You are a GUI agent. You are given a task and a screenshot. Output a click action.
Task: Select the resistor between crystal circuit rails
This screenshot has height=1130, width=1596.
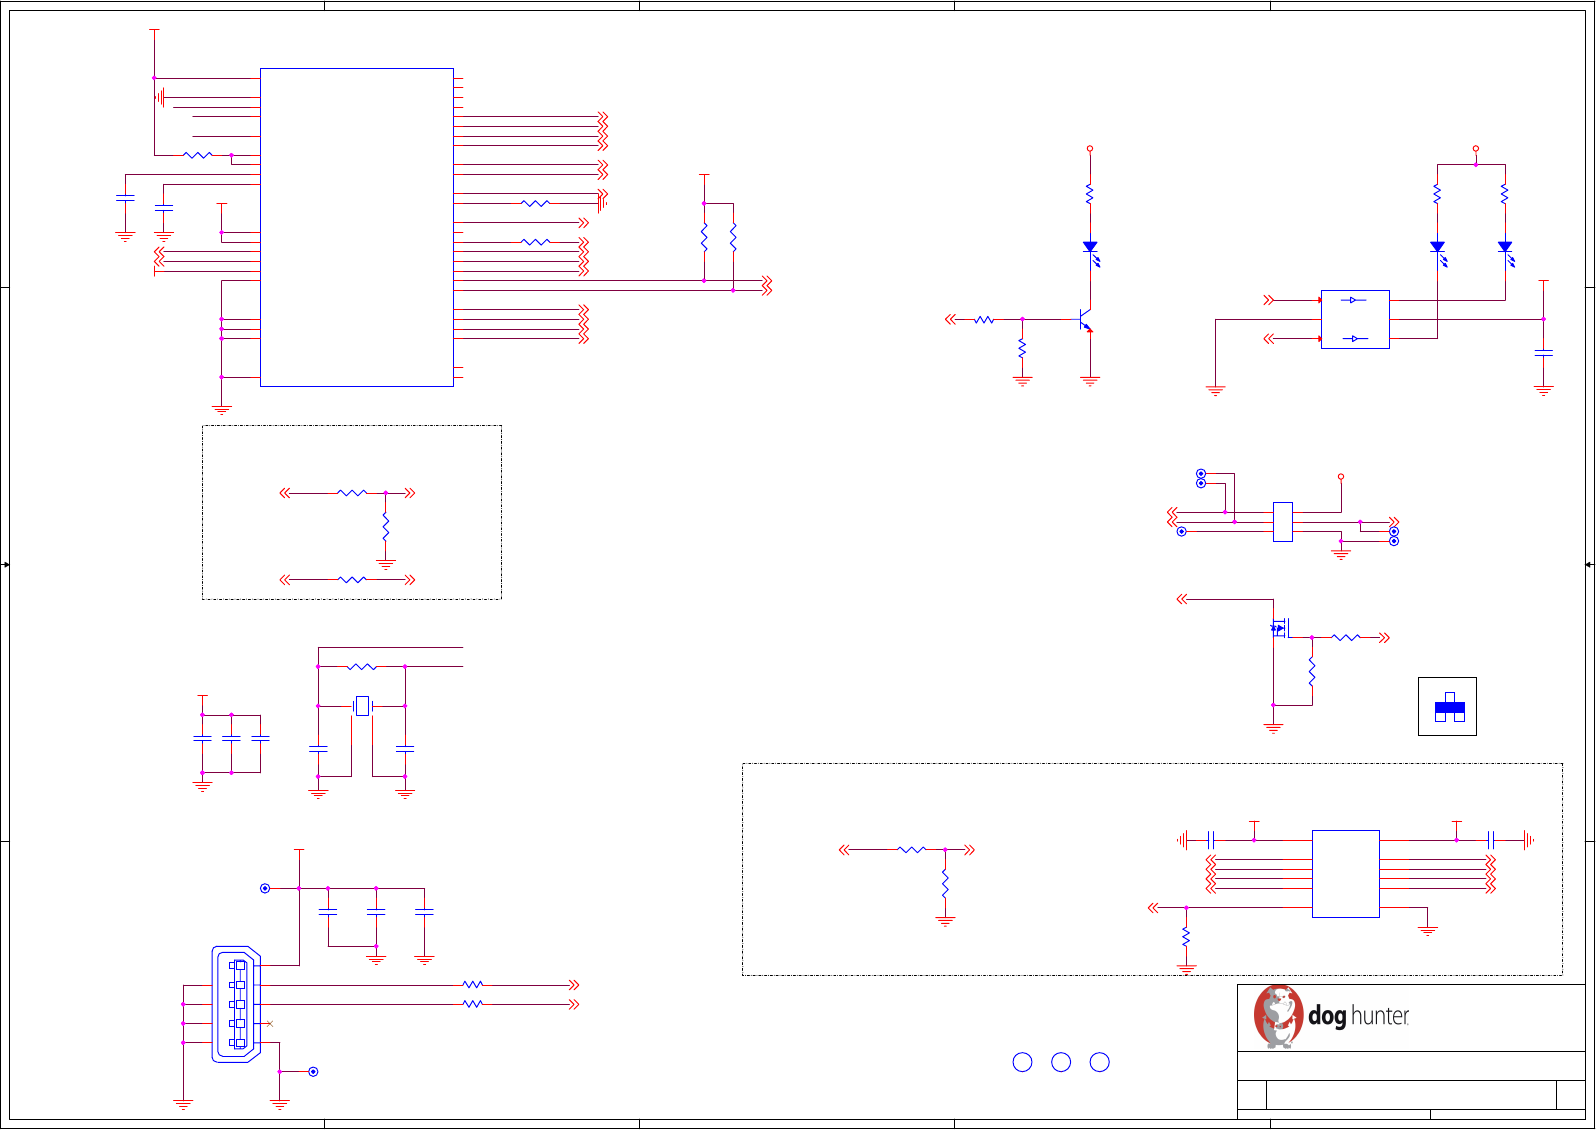point(362,666)
